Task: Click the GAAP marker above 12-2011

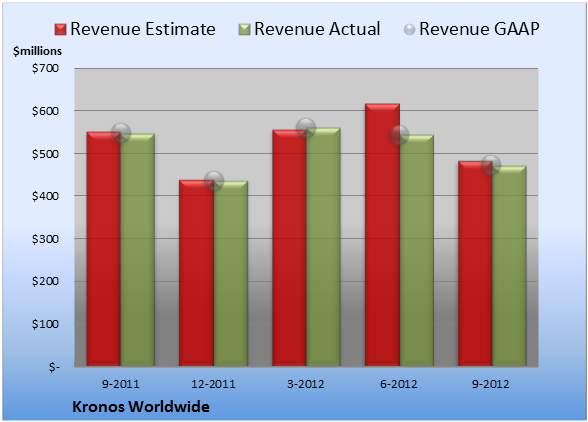Action: point(214,181)
